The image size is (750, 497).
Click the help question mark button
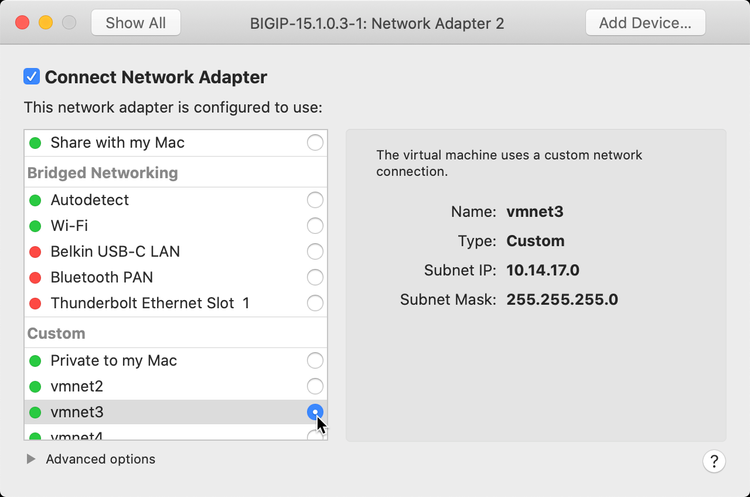(714, 461)
